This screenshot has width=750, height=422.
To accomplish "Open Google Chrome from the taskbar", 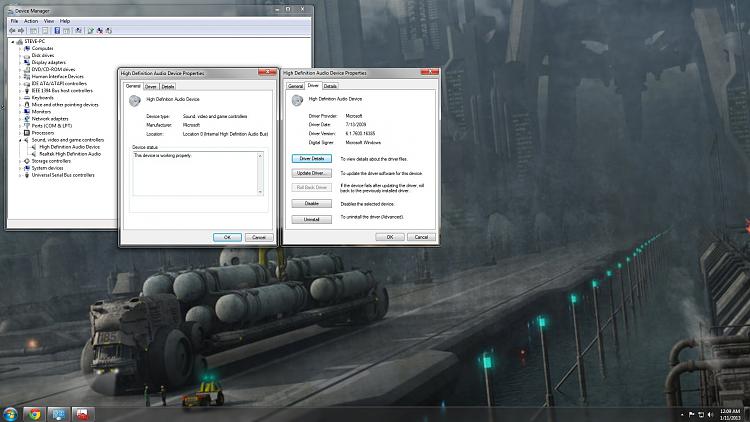I will coord(33,414).
